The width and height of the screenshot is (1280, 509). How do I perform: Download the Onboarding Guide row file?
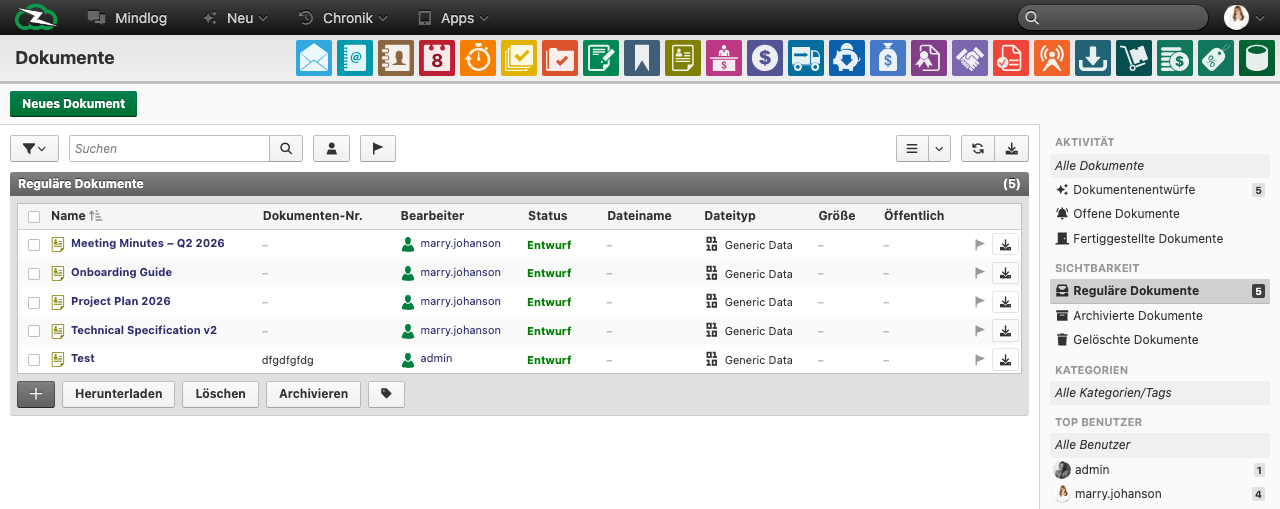click(1006, 273)
